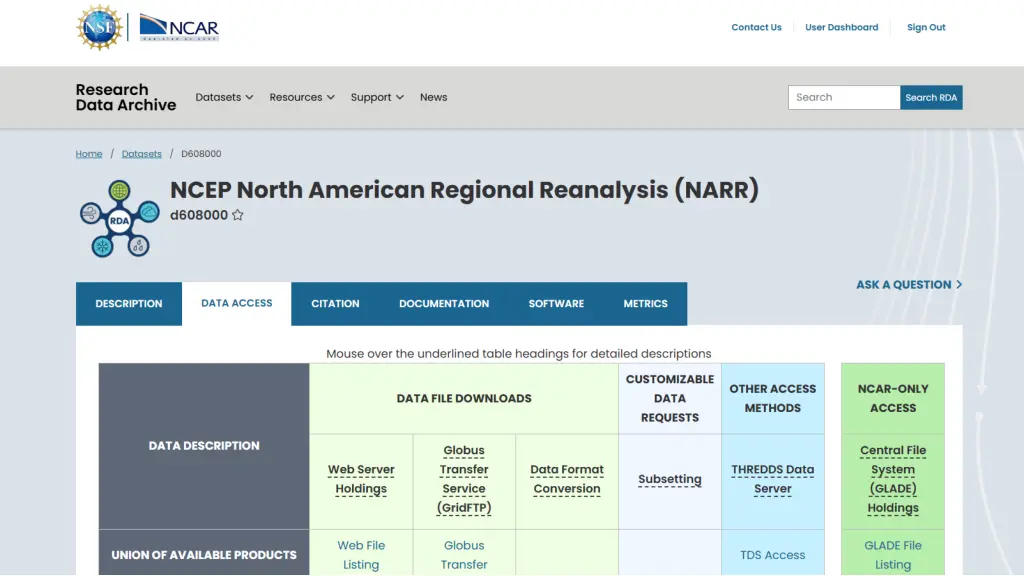Open the TDS Access link
Viewport: 1024px width, 576px height.
coord(773,555)
